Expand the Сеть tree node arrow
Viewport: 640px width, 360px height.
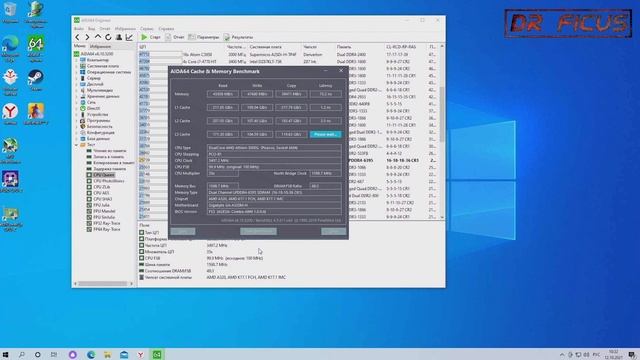[76, 102]
